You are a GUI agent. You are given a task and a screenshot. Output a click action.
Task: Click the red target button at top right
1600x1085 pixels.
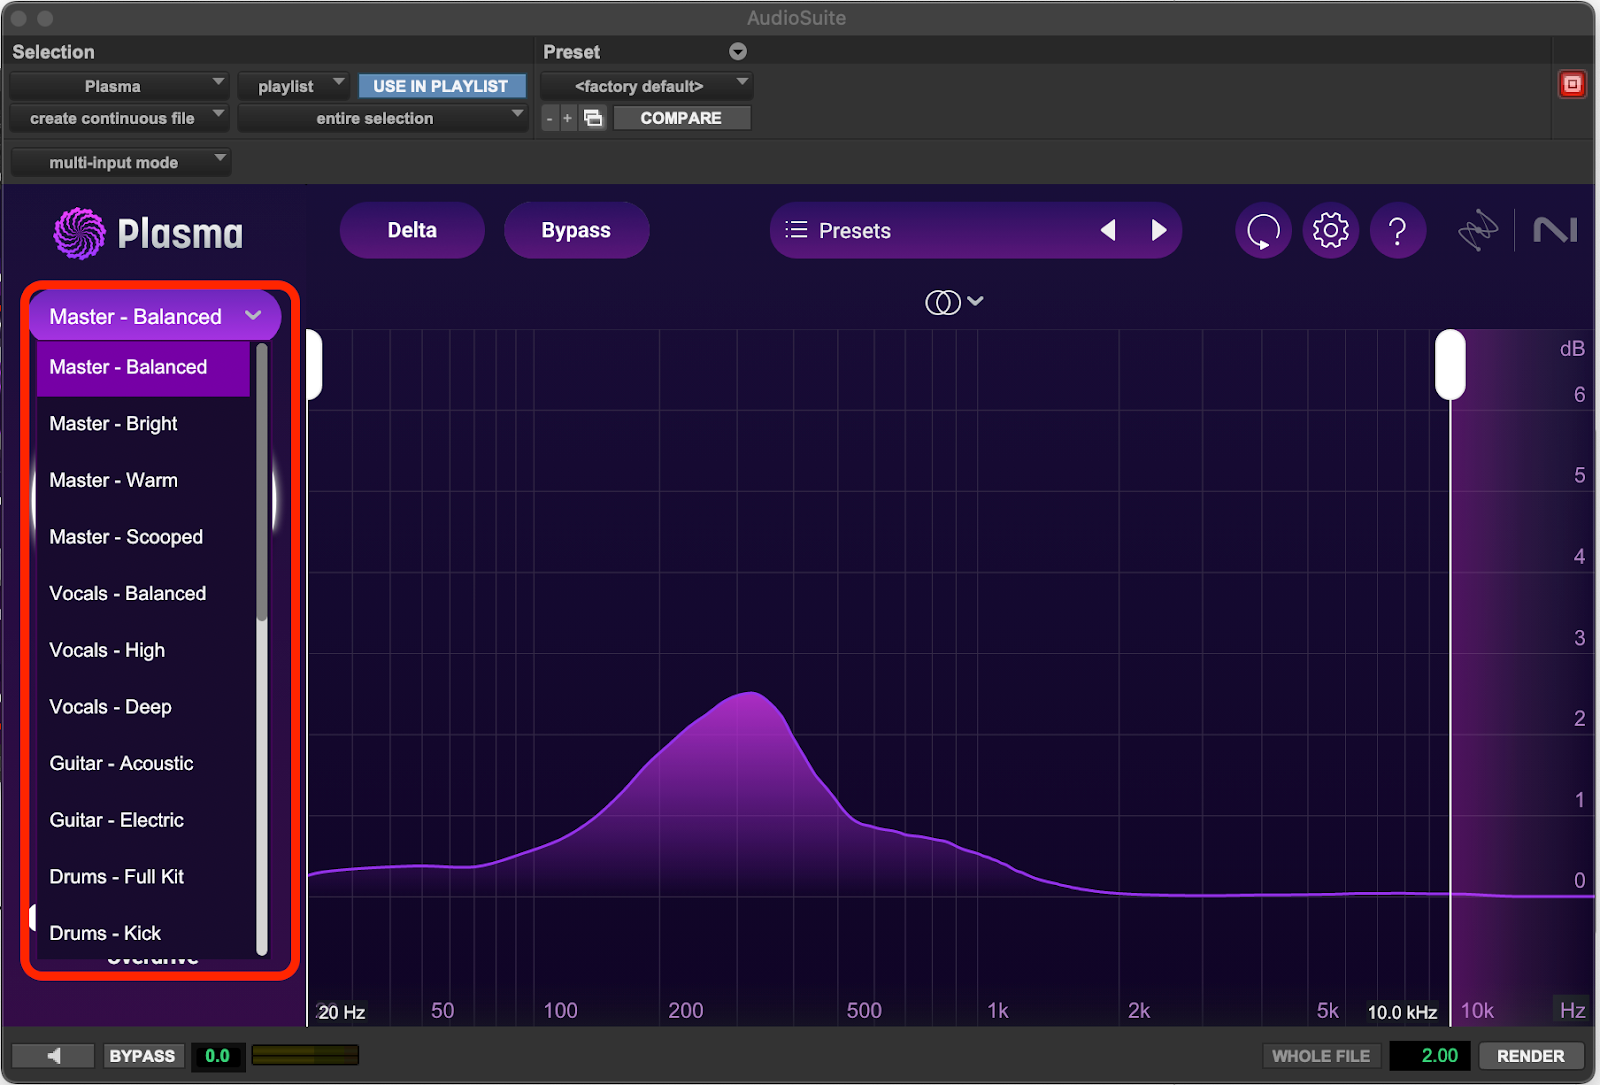(1572, 85)
